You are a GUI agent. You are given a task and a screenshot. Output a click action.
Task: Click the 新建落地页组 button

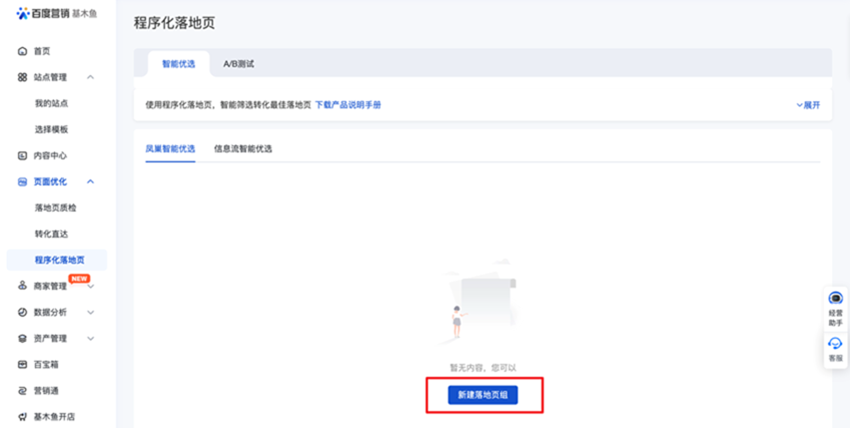pos(483,395)
